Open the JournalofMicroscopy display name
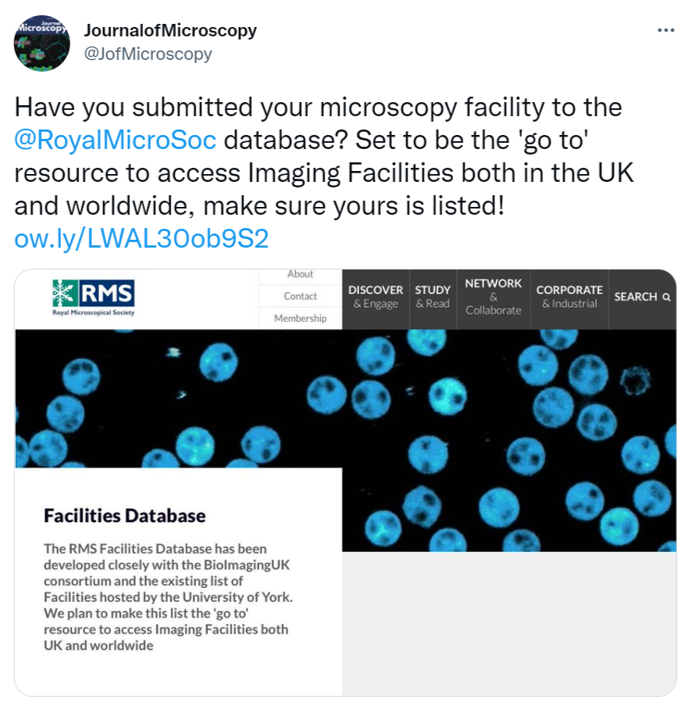The height and width of the screenshot is (712, 684). (x=169, y=30)
